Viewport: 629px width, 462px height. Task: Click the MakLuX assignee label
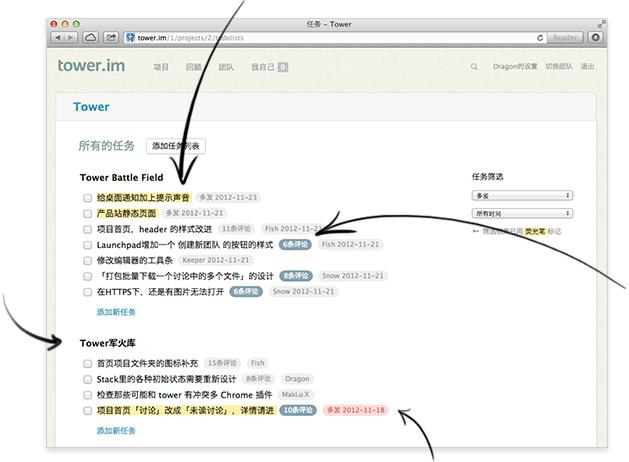295,394
